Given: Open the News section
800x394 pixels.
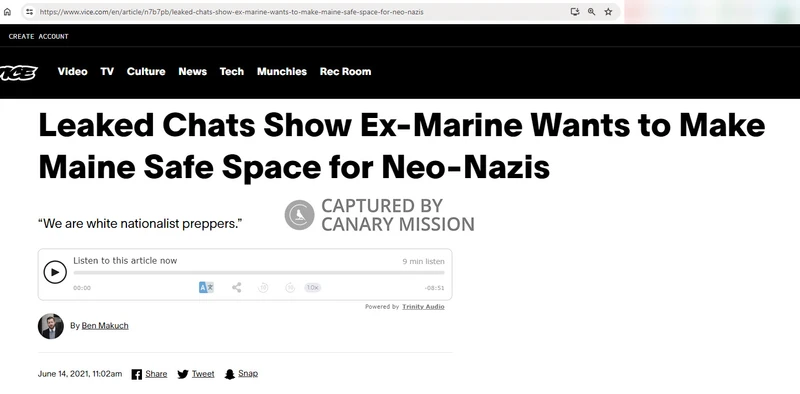Looking at the screenshot, I should (x=192, y=72).
